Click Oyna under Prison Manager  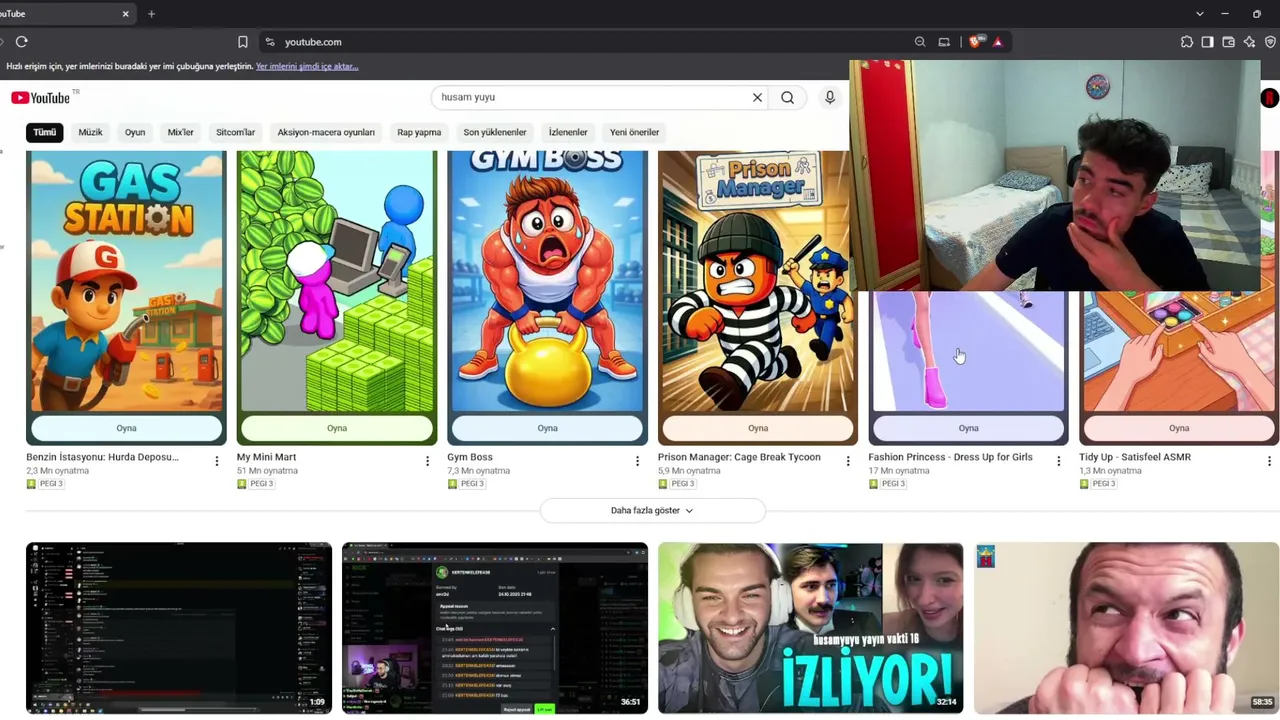tap(758, 428)
